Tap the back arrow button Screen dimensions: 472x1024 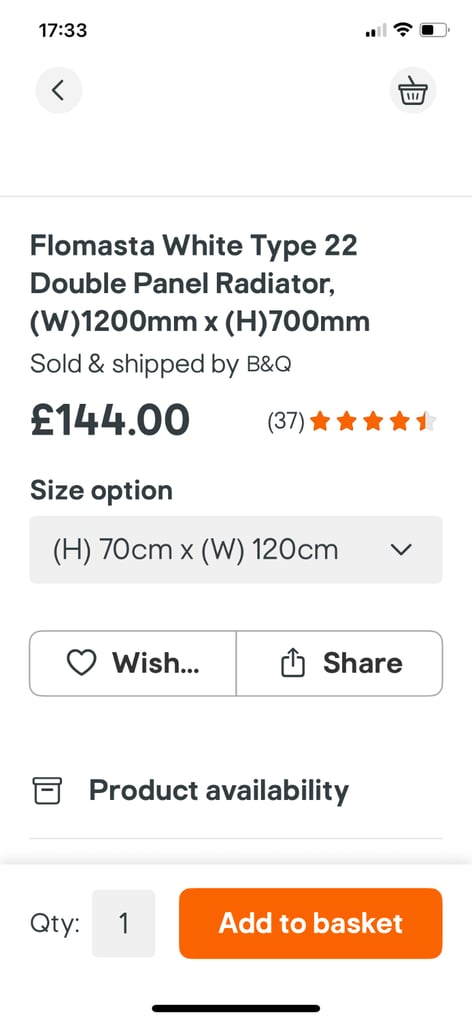(59, 90)
